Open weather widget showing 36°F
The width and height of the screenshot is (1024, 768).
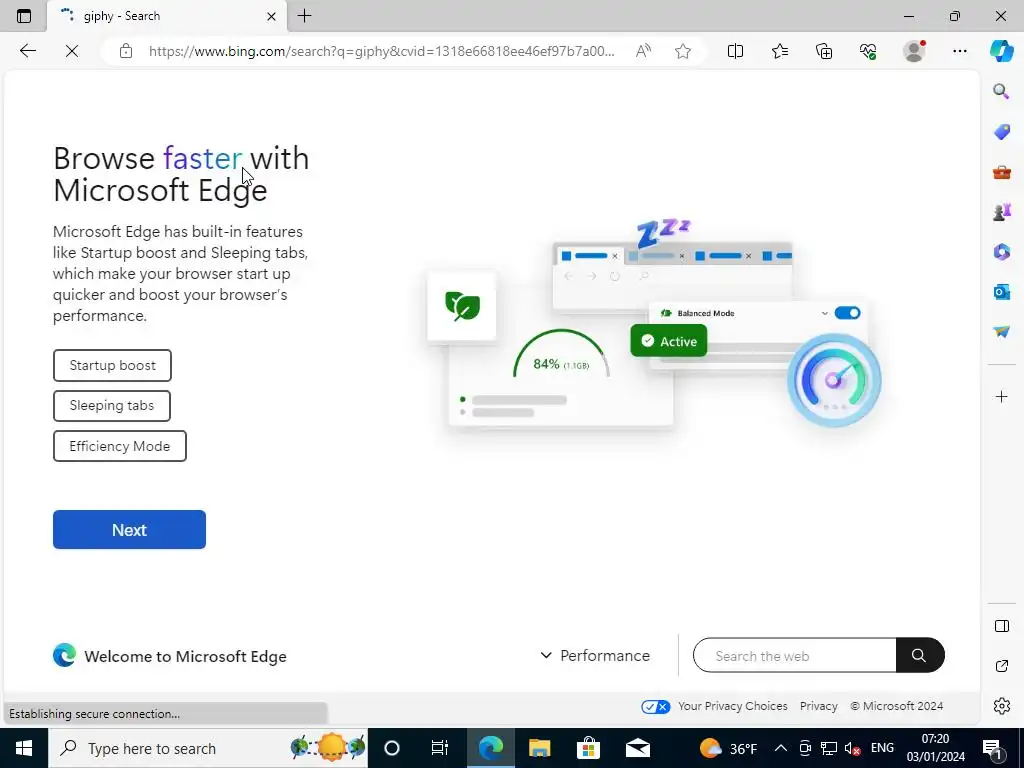pyautogui.click(x=728, y=748)
